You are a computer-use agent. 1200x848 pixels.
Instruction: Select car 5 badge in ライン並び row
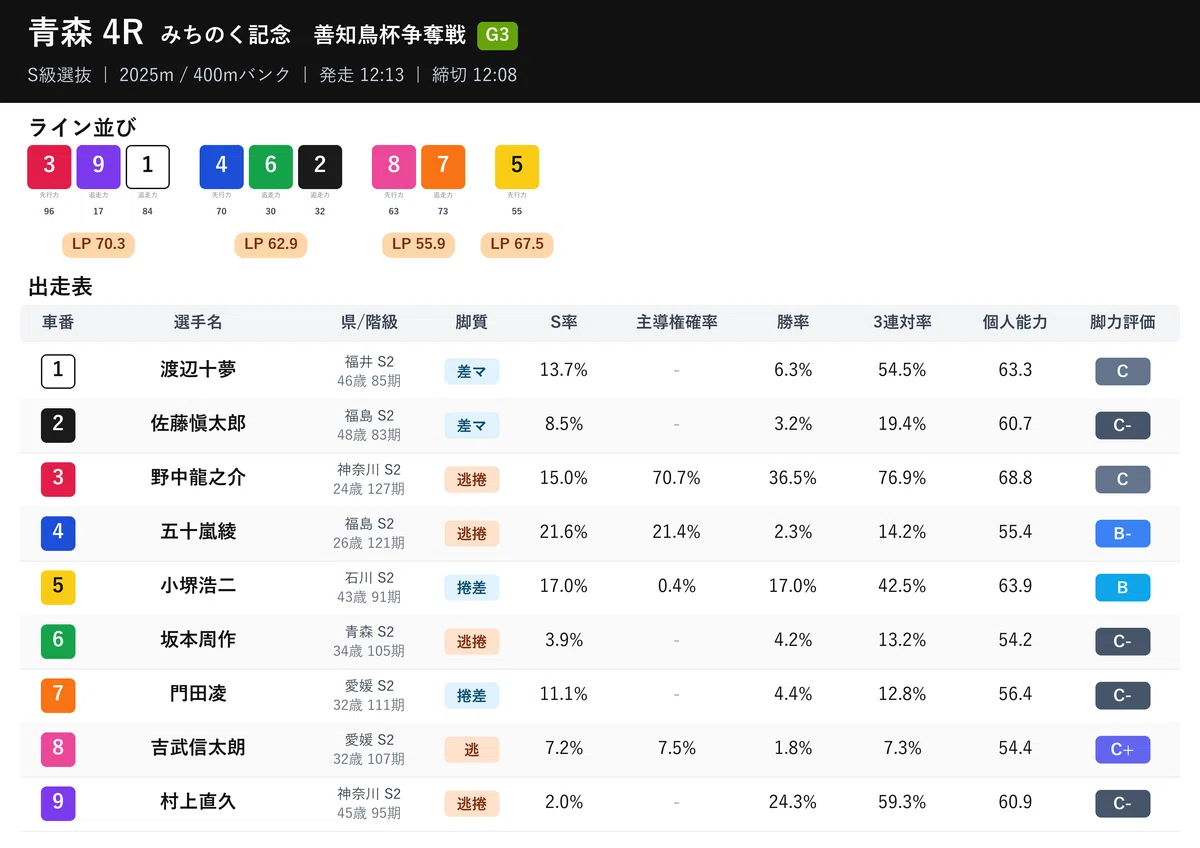517,167
